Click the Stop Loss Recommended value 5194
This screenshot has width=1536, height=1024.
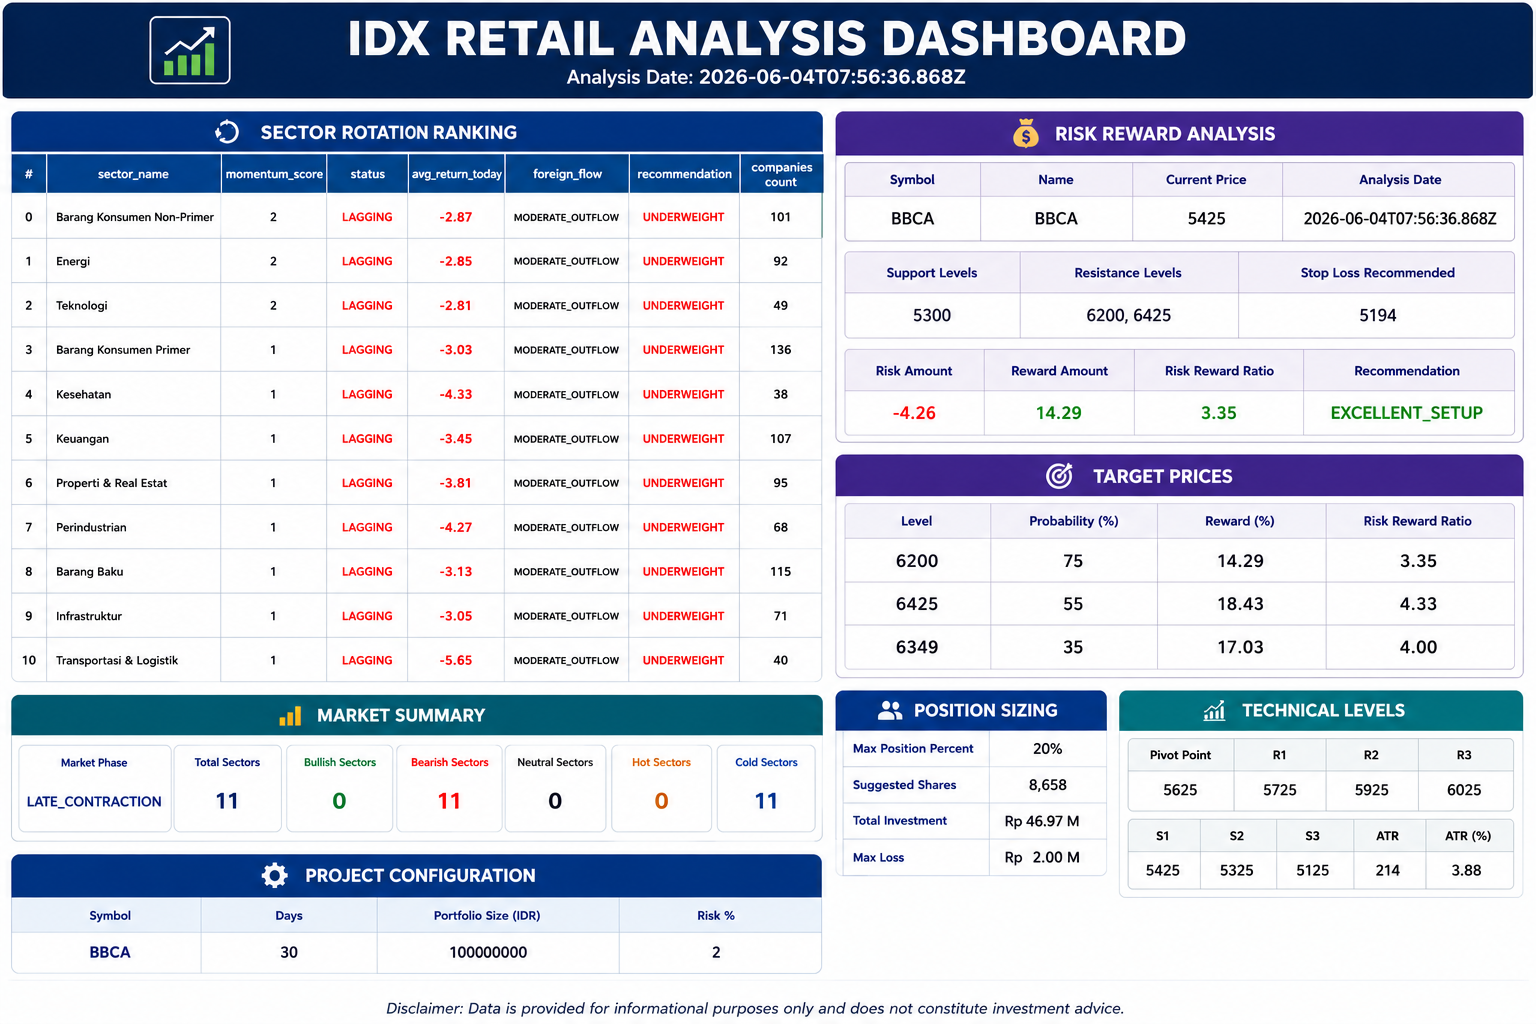1377,315
